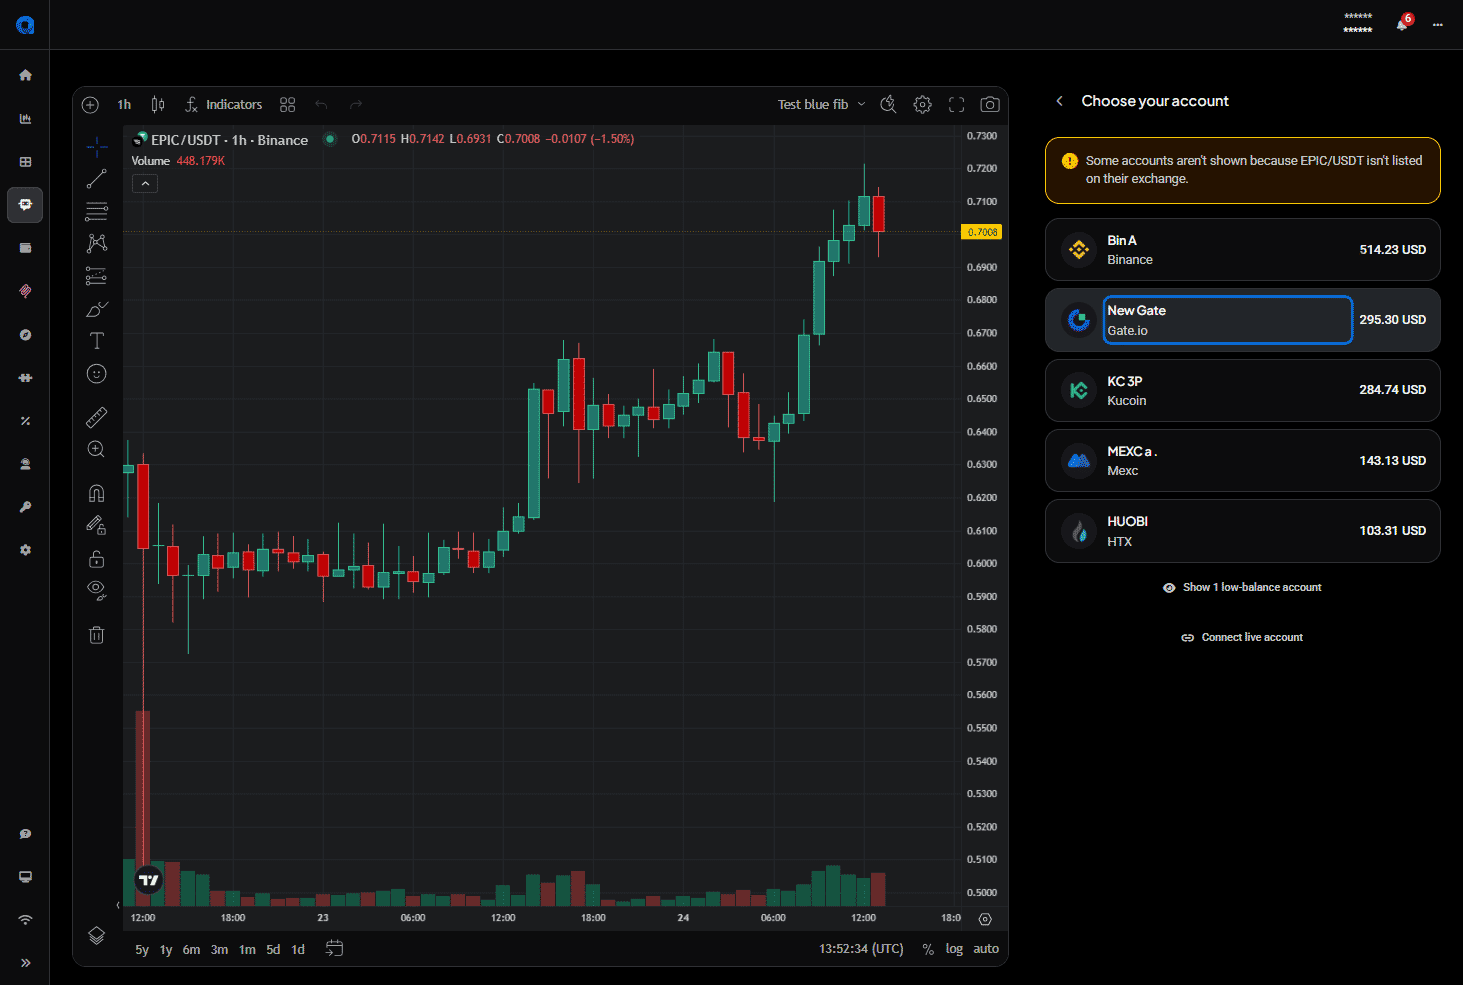Viewport: 1463px width, 985px height.
Task: Toggle log scale on the price axis
Action: pyautogui.click(x=954, y=949)
